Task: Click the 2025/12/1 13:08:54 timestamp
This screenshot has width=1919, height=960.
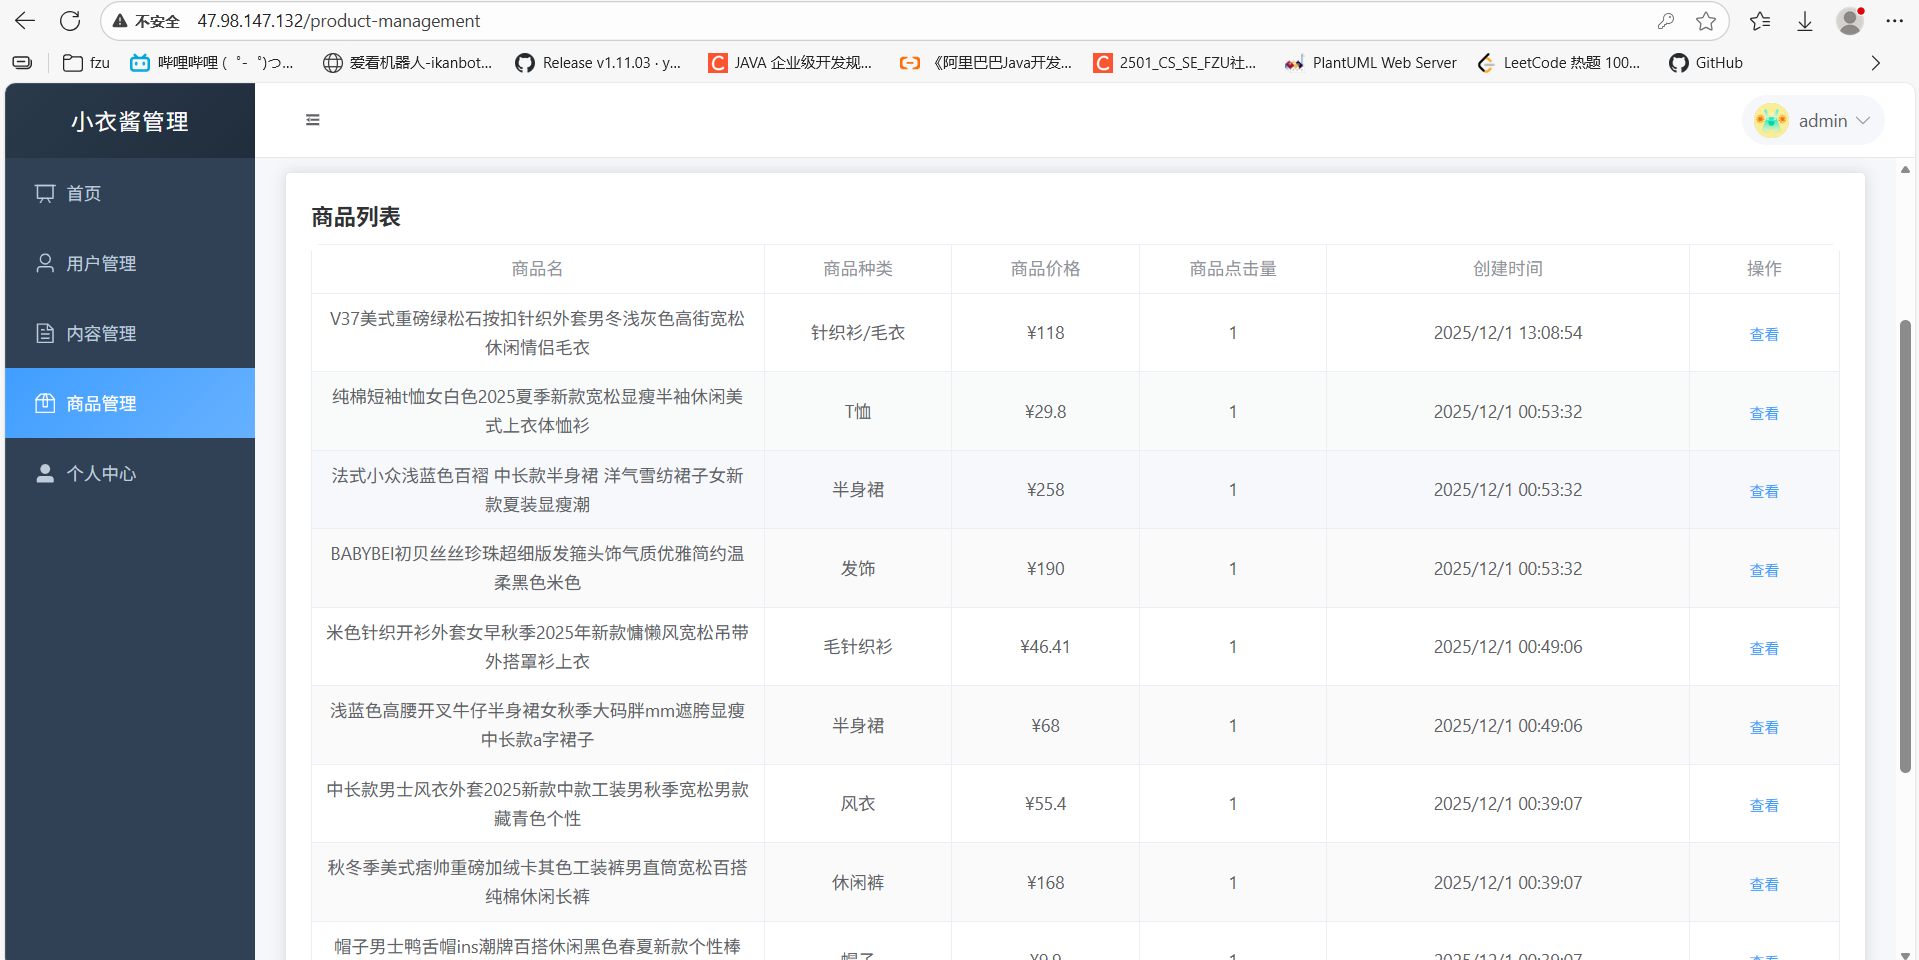Action: (x=1508, y=333)
